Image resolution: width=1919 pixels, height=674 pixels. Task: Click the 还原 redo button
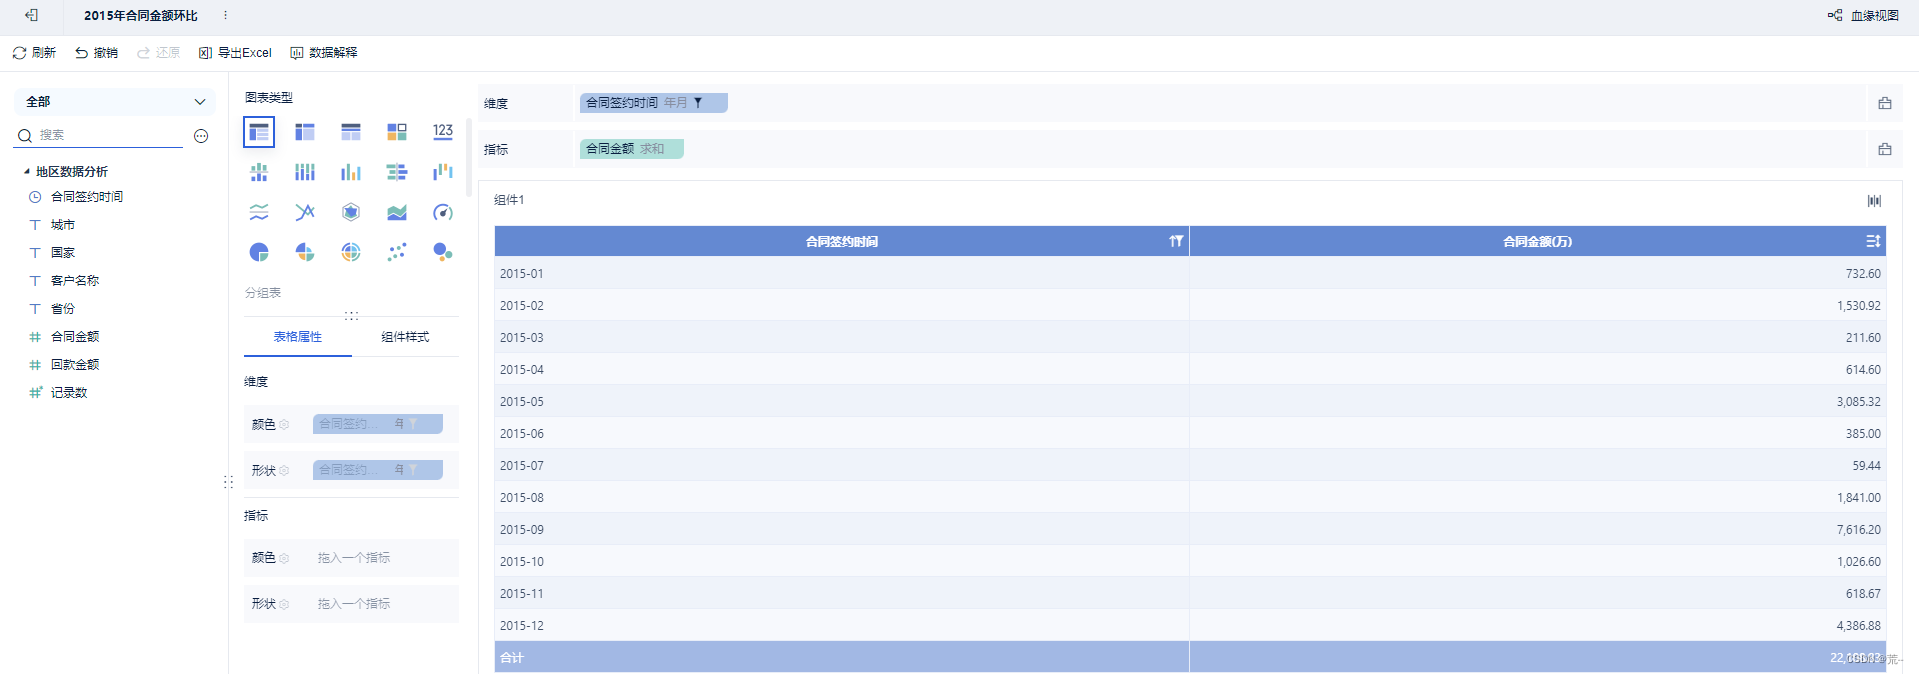coord(158,53)
